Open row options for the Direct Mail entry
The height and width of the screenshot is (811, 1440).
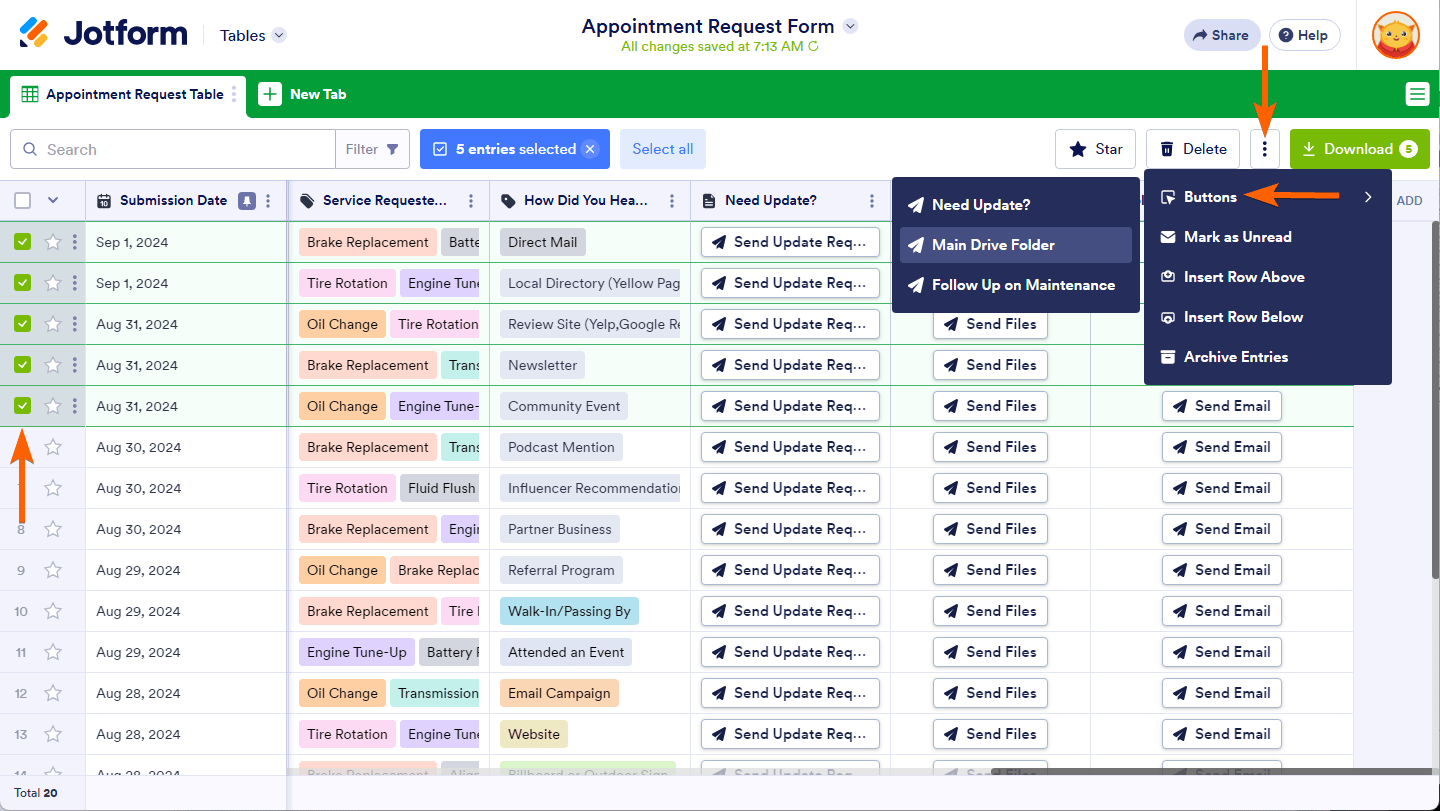(x=75, y=242)
